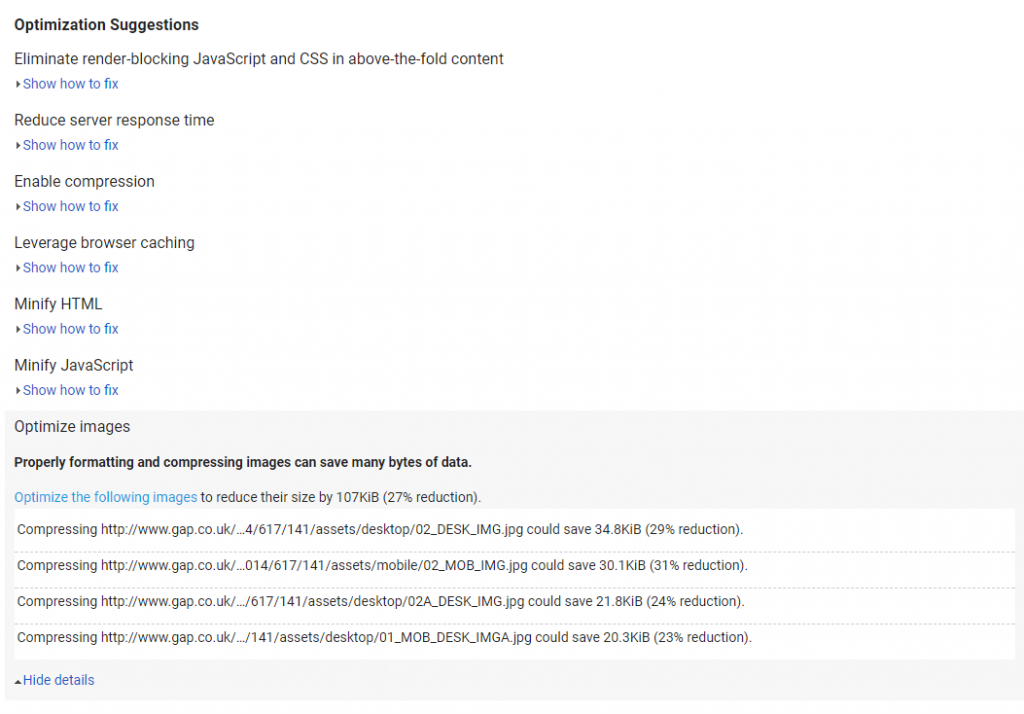Click the 'Optimization Suggestions' title
This screenshot has width=1024, height=714.
[106, 25]
